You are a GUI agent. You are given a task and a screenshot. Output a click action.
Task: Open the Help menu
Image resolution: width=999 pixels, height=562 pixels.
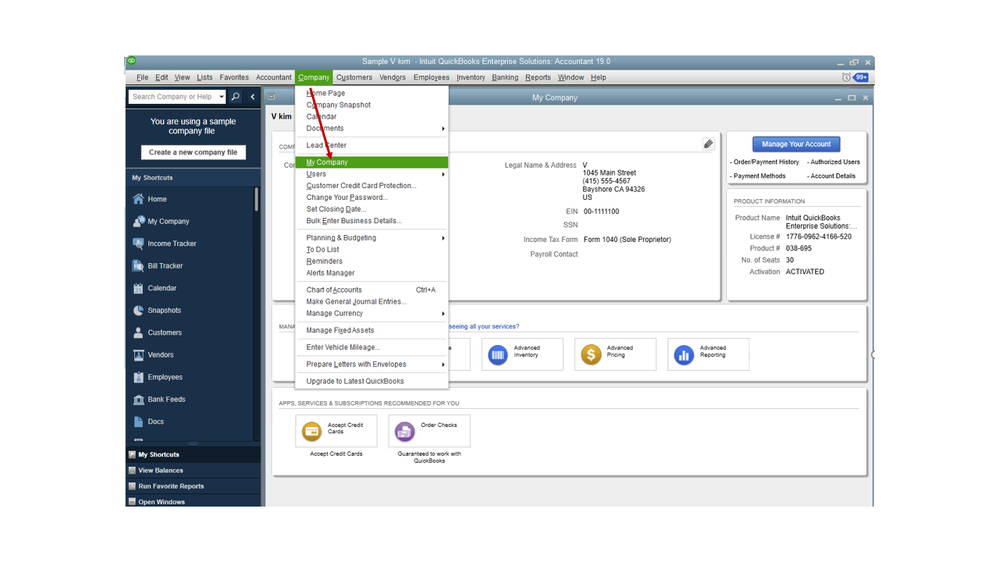pos(598,77)
